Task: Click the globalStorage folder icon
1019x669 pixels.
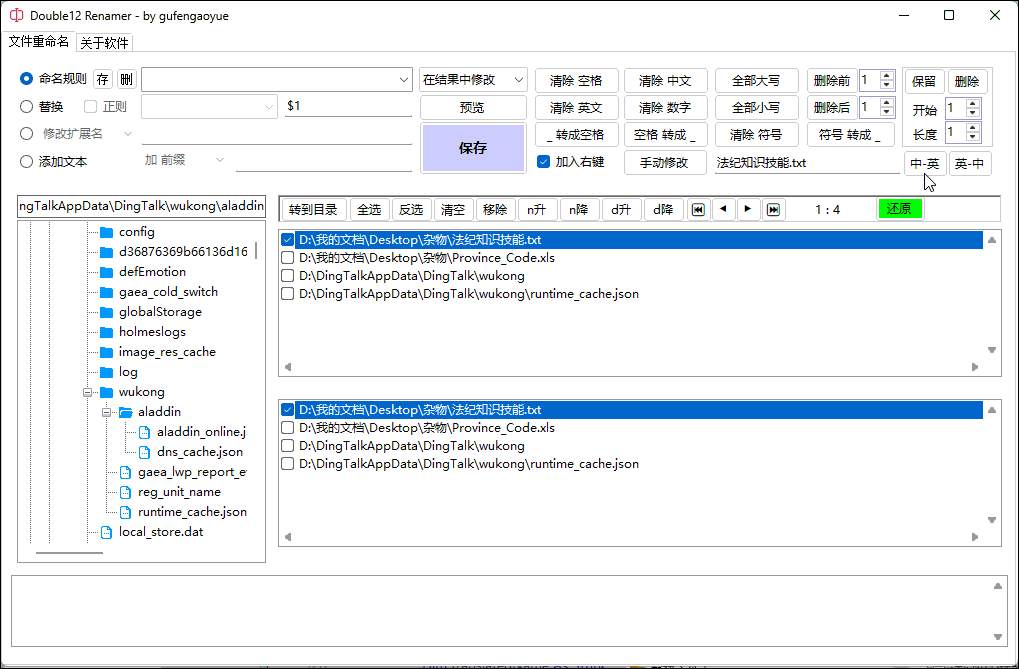Action: [106, 312]
